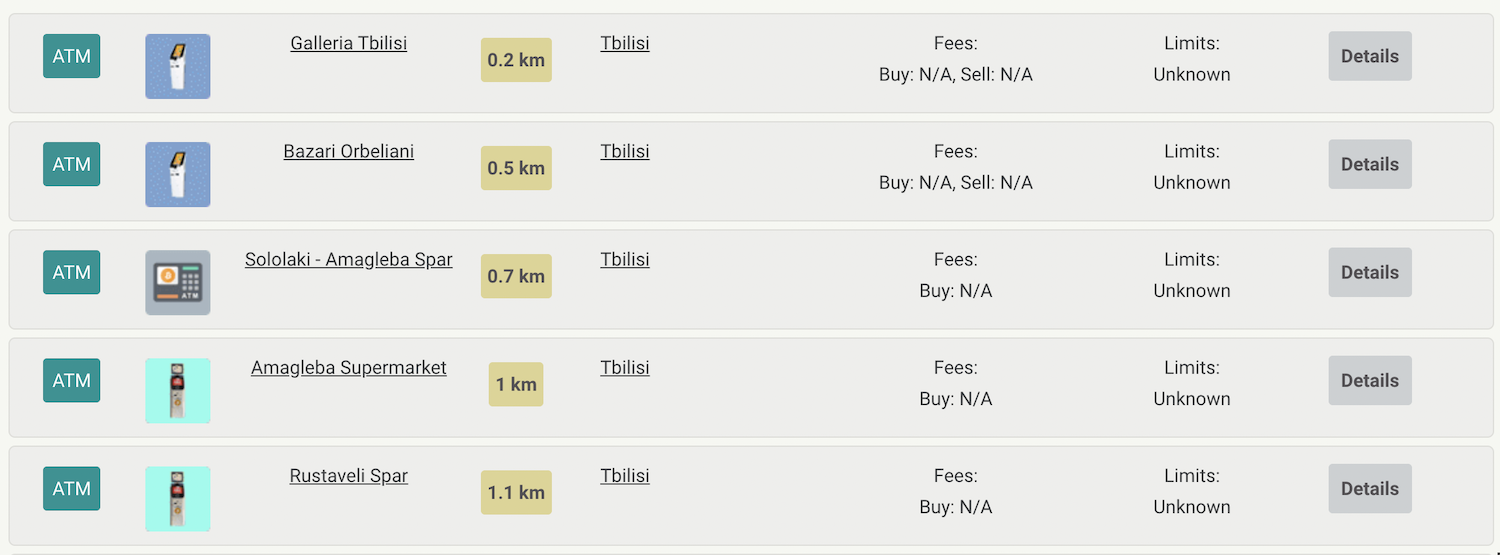This screenshot has width=1500, height=555.
Task: Click the 1.1 km distance badge
Action: pyautogui.click(x=516, y=492)
